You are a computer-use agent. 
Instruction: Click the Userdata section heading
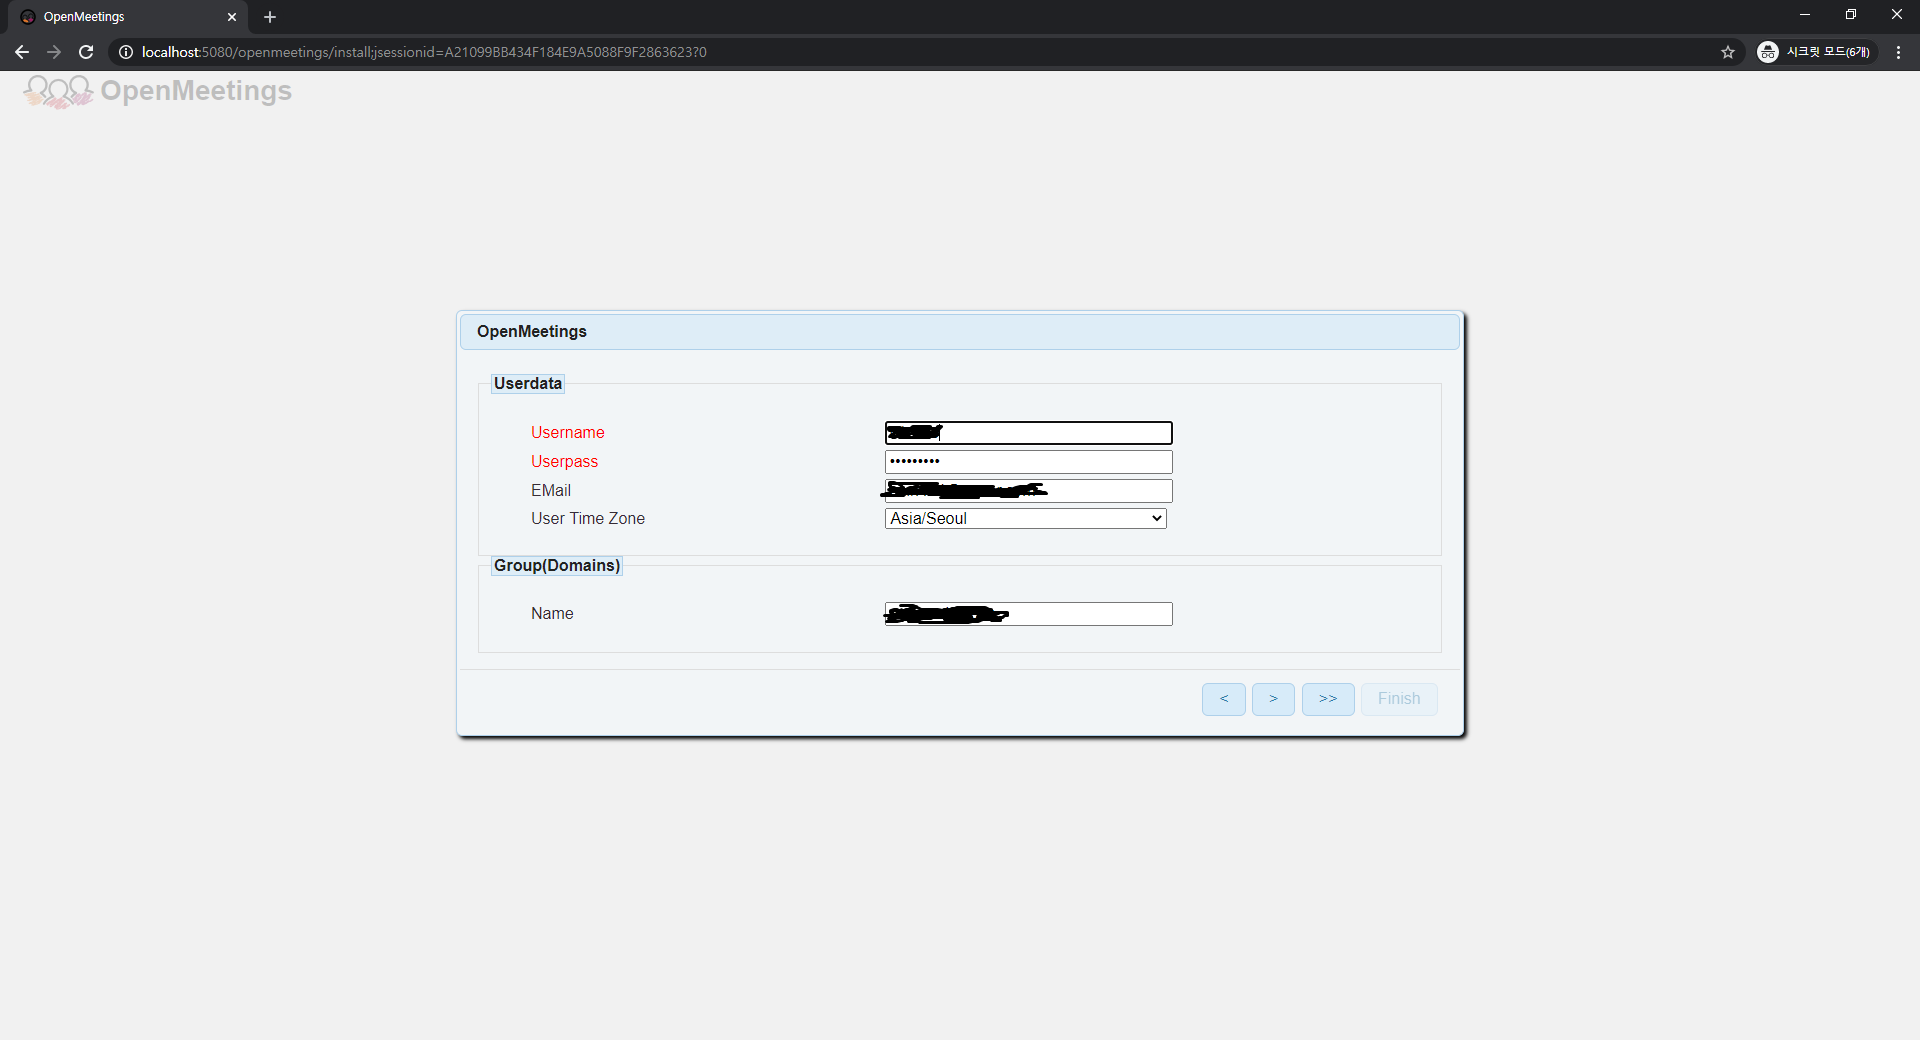[x=528, y=384]
